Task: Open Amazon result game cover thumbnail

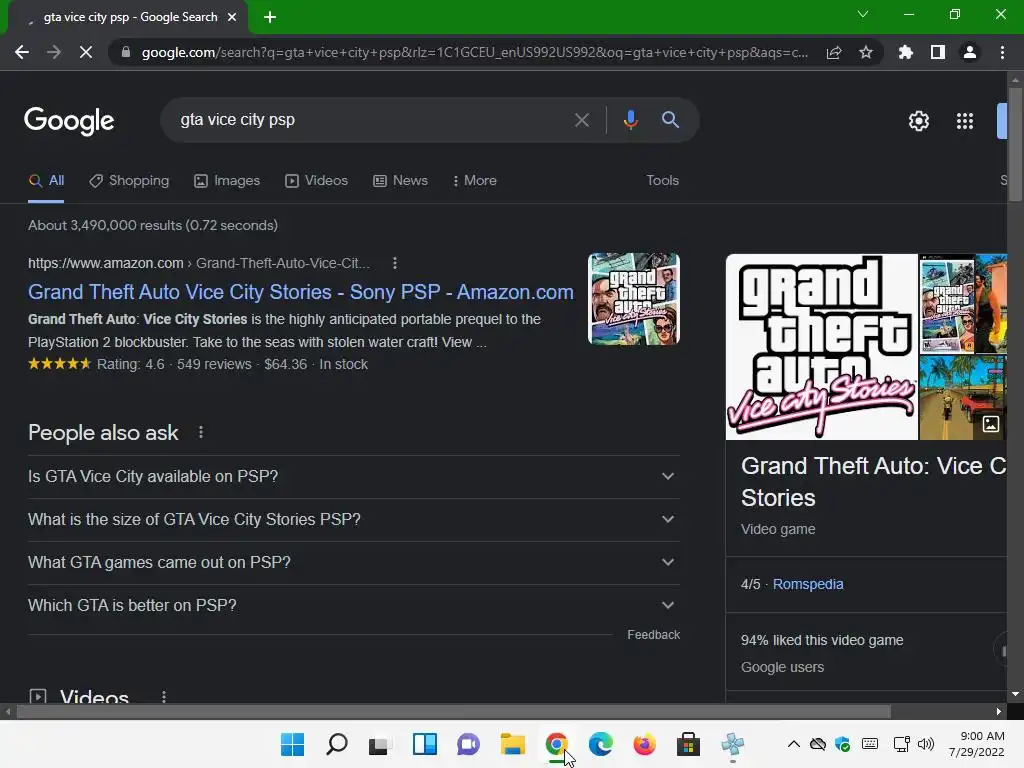Action: click(x=633, y=299)
